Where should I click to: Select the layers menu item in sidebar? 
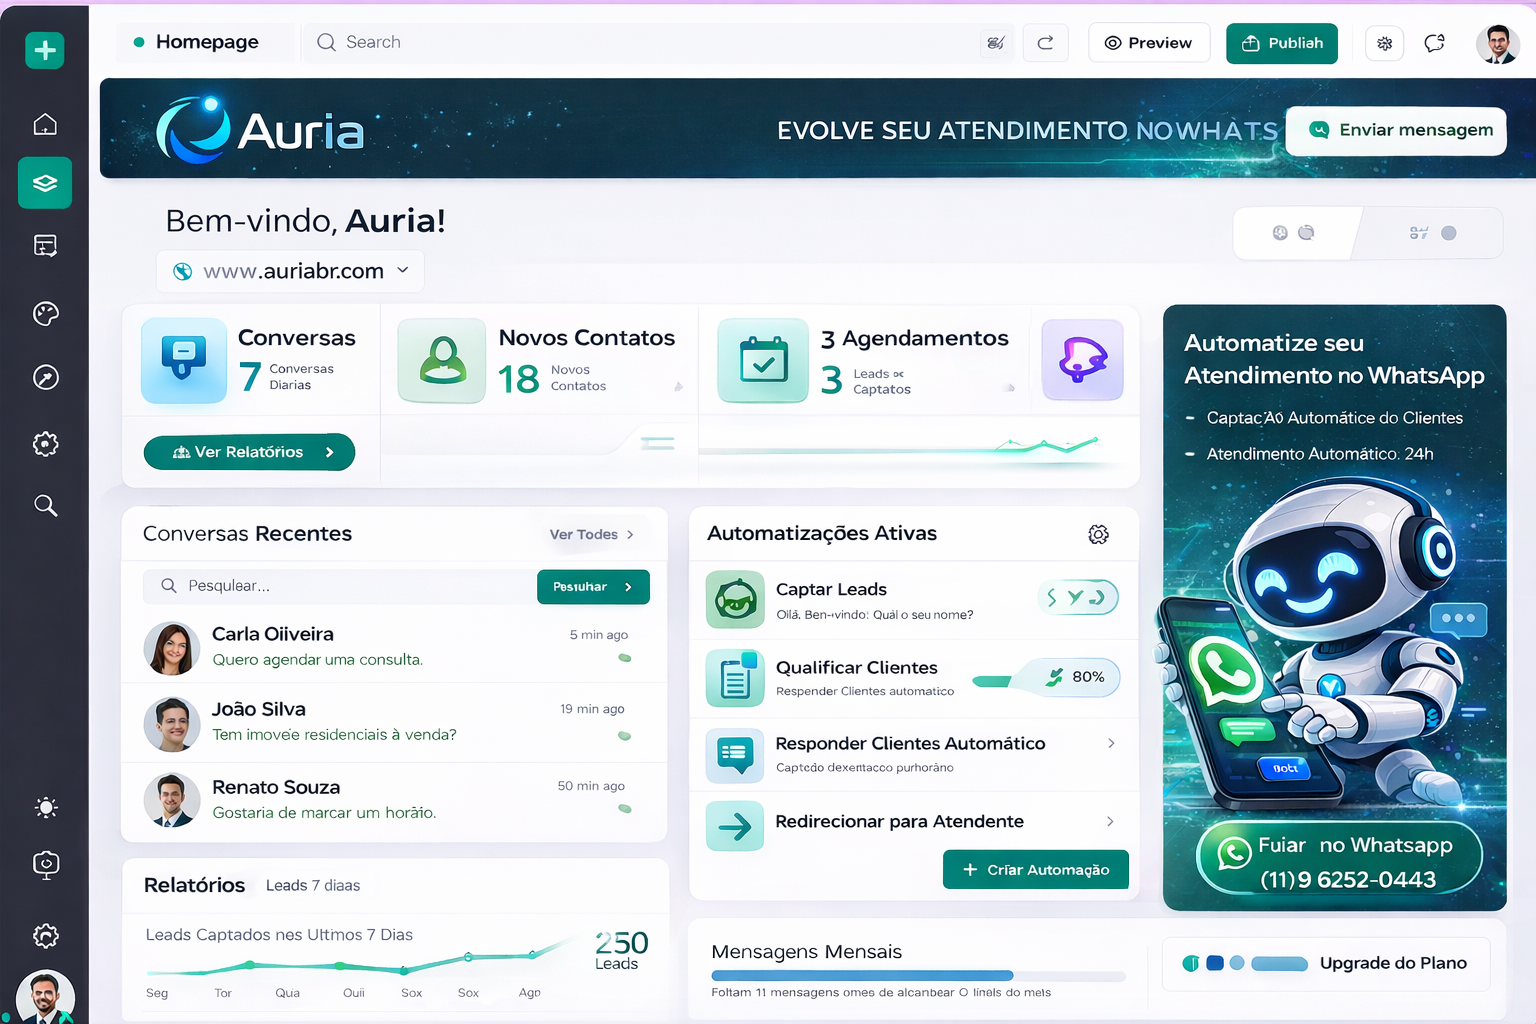click(45, 183)
